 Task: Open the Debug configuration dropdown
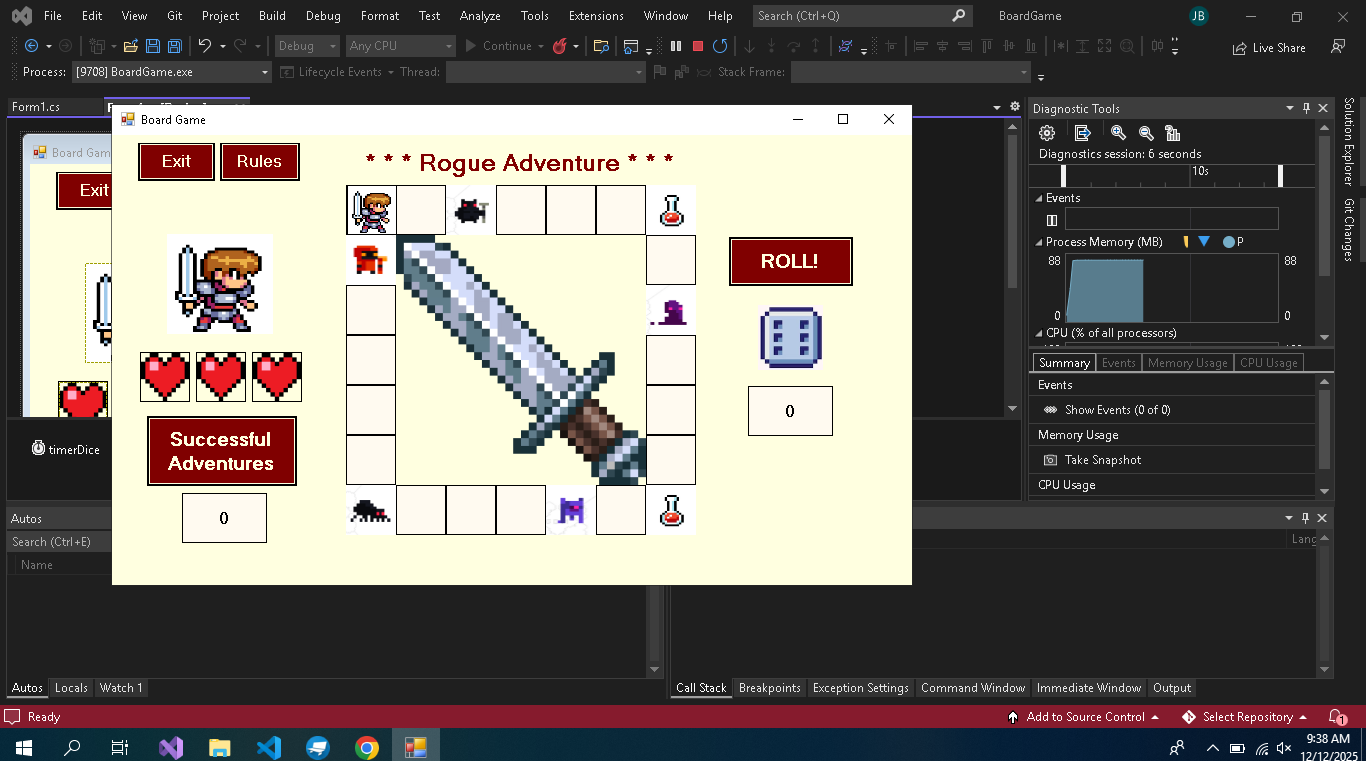[x=305, y=46]
